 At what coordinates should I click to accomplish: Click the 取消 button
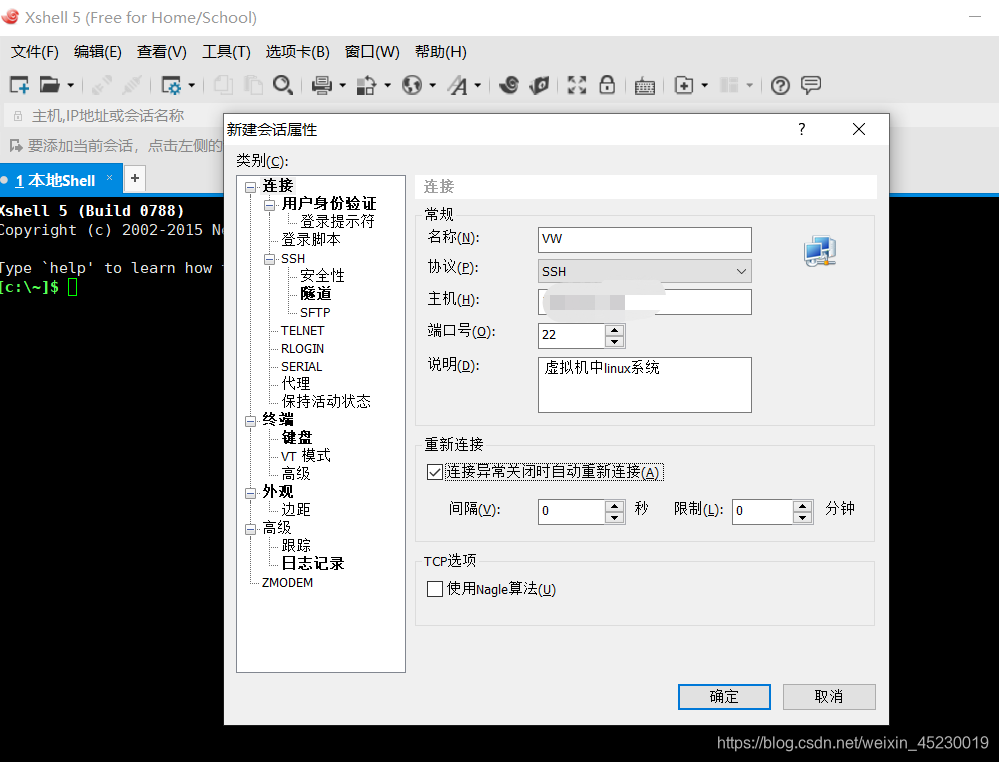829,697
